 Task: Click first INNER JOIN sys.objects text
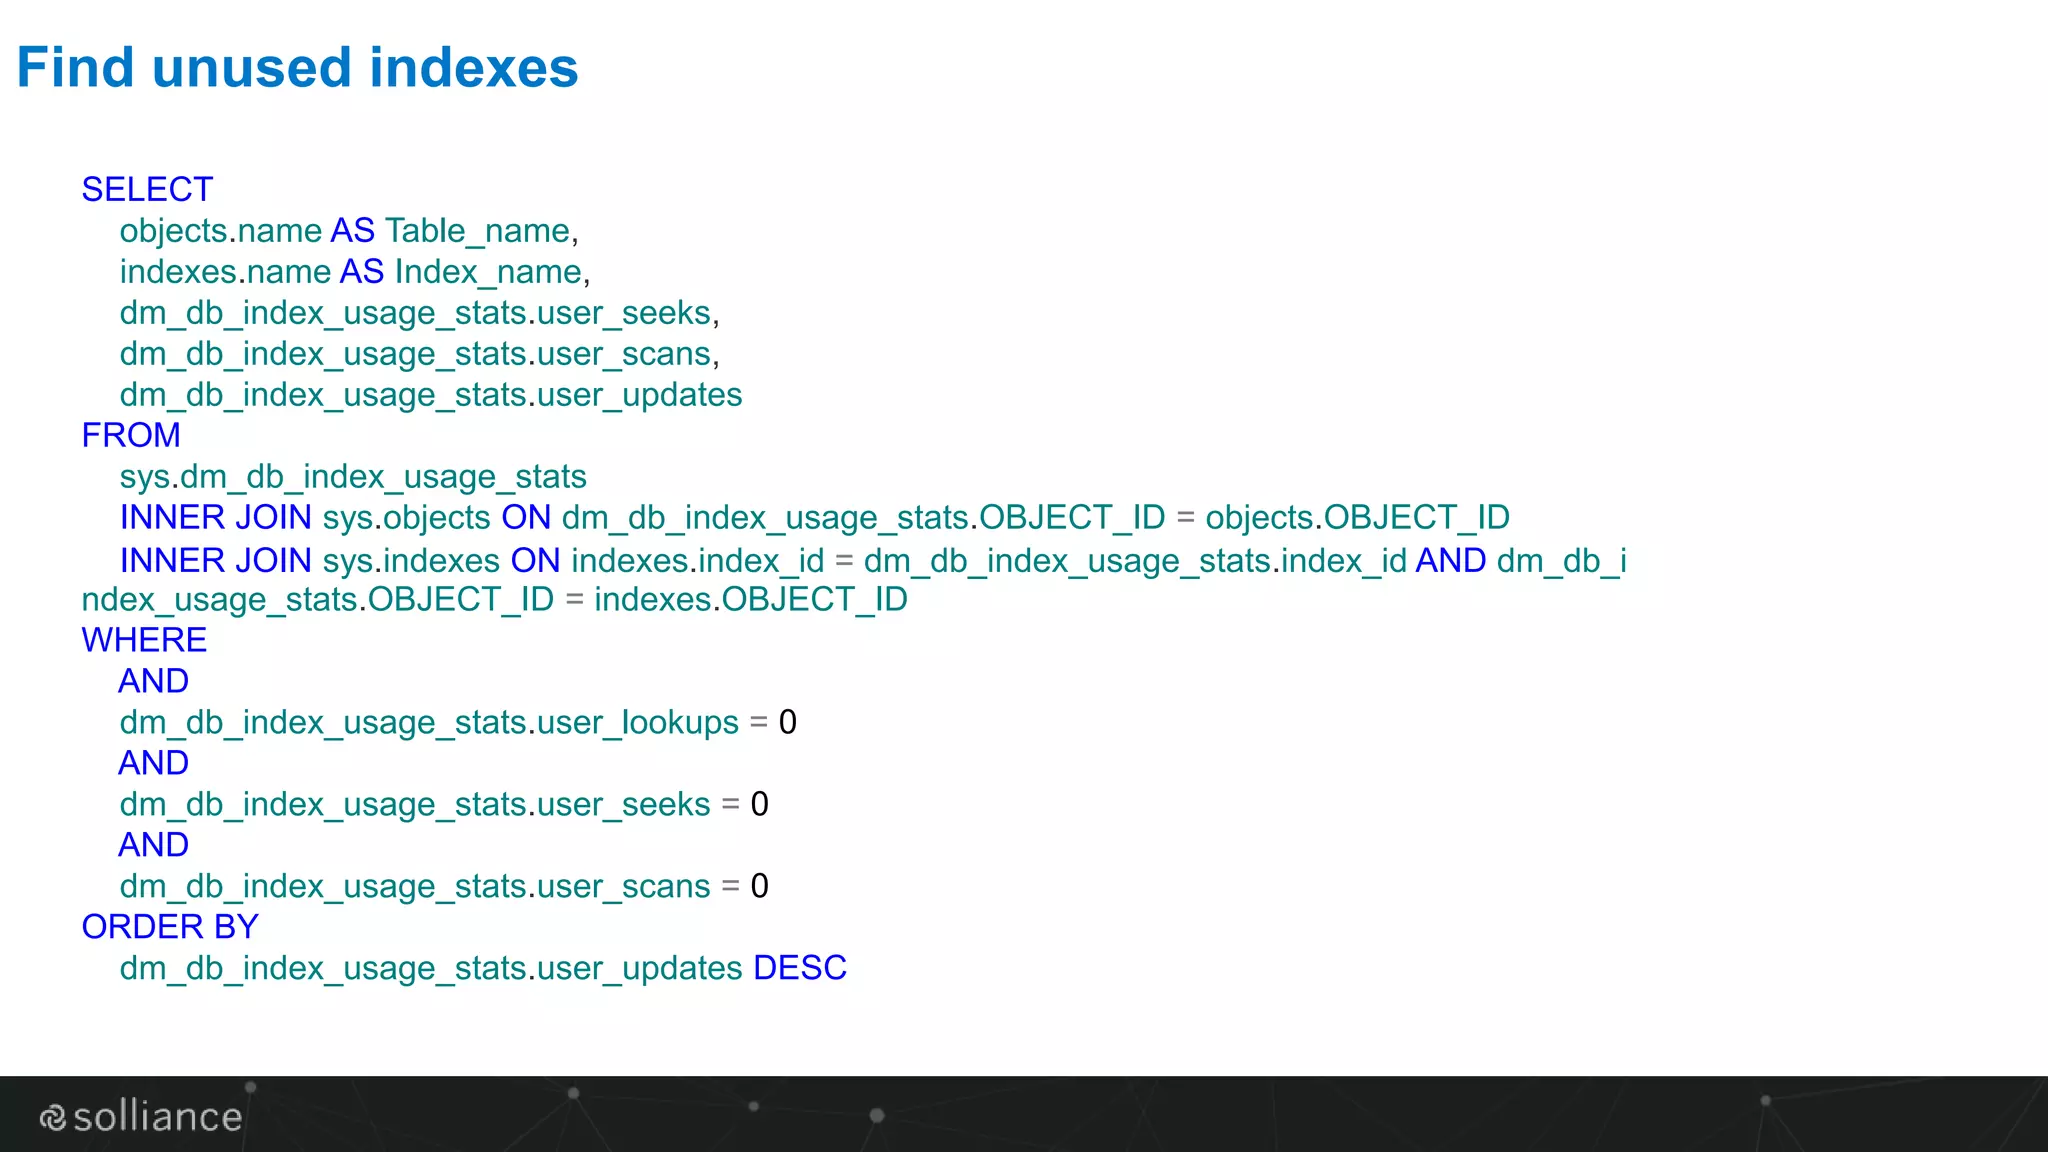click(305, 518)
